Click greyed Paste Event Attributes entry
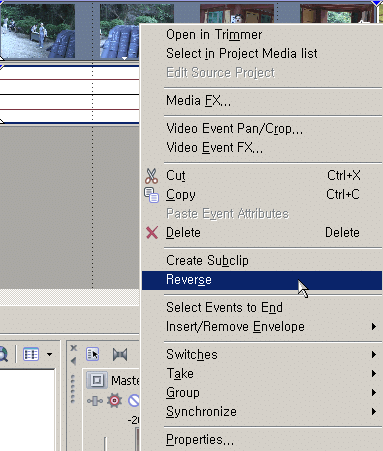 click(x=262, y=214)
